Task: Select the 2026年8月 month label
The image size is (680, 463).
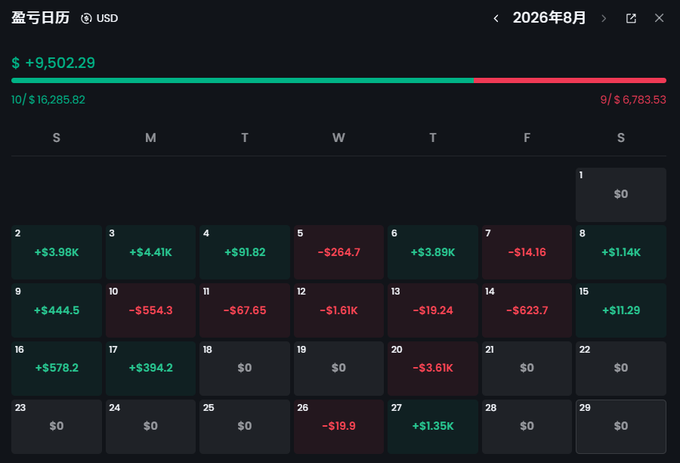Action: click(x=549, y=18)
